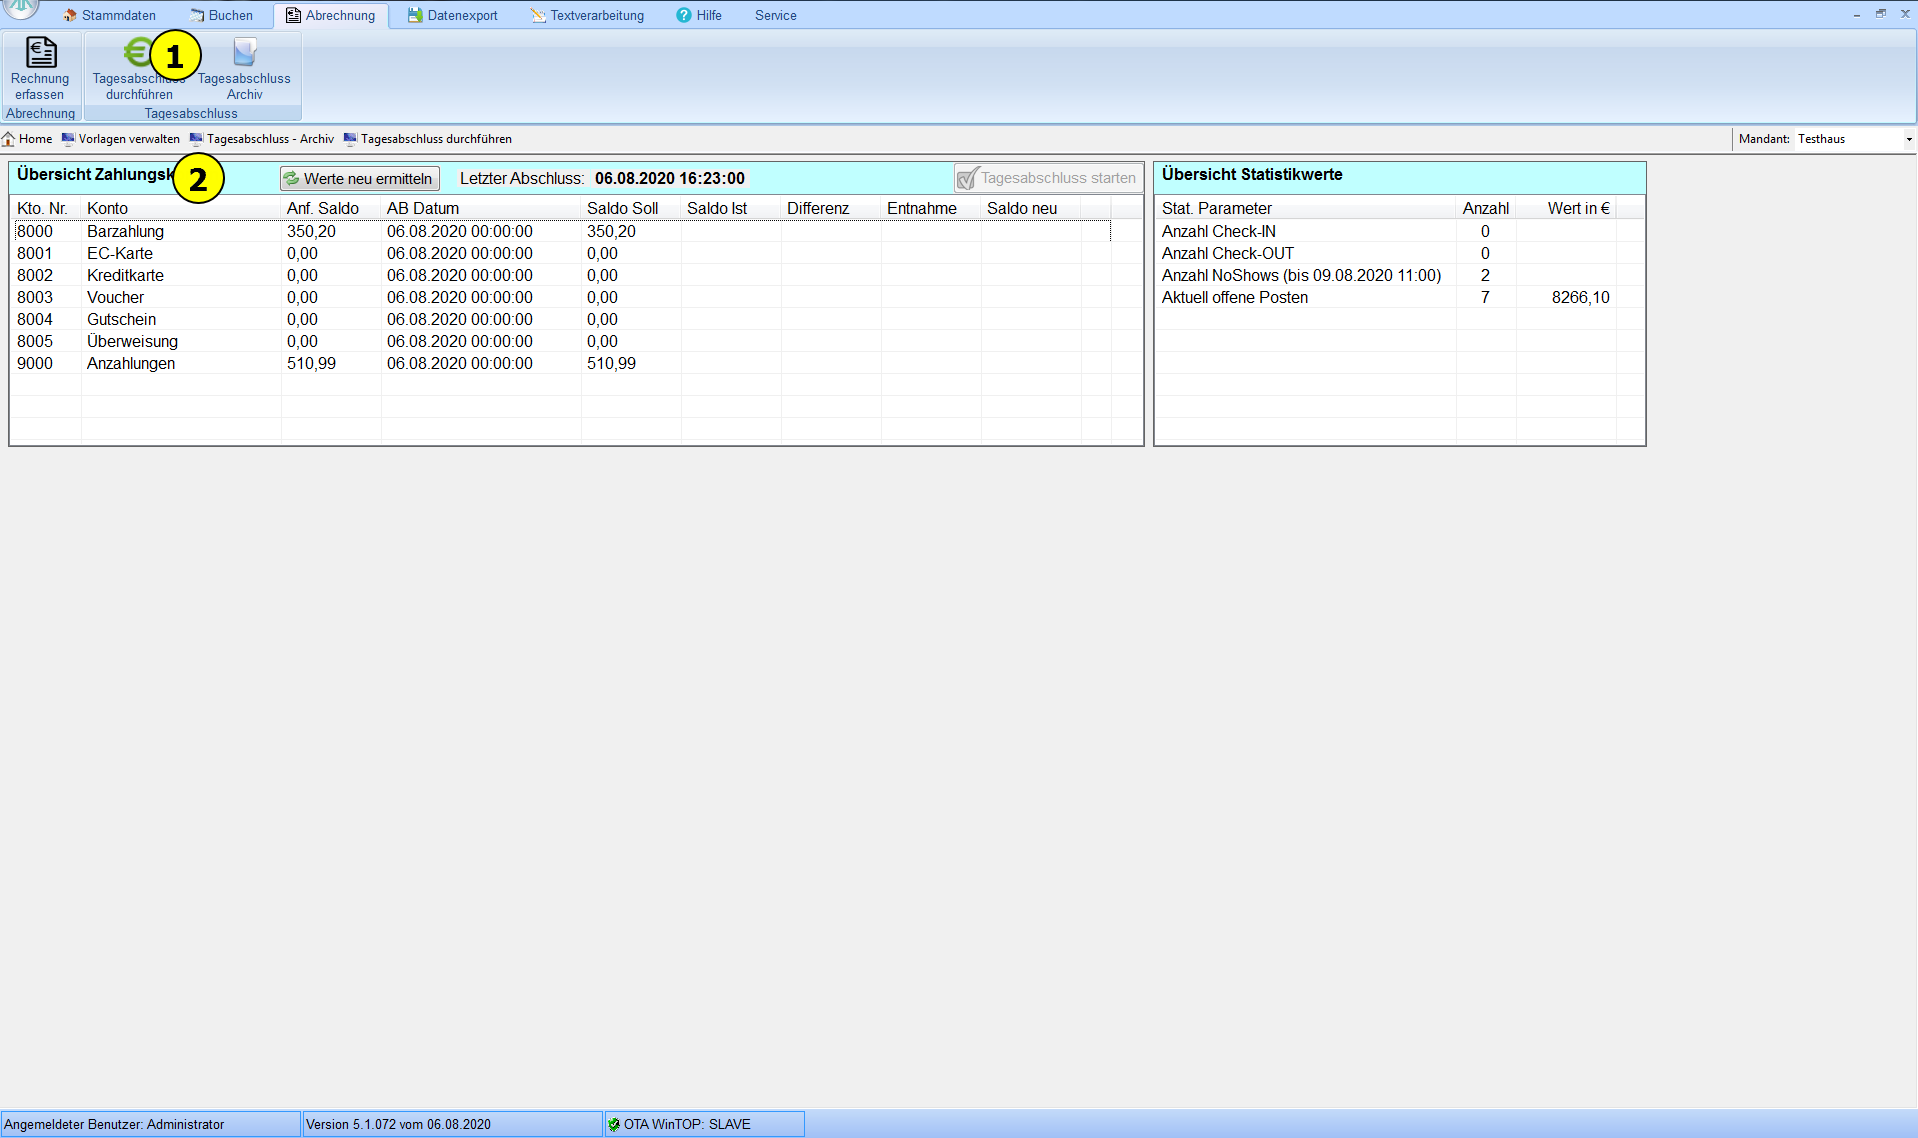Open the Vorlagen verwalten shortcut
The image size is (1918, 1138).
click(121, 139)
